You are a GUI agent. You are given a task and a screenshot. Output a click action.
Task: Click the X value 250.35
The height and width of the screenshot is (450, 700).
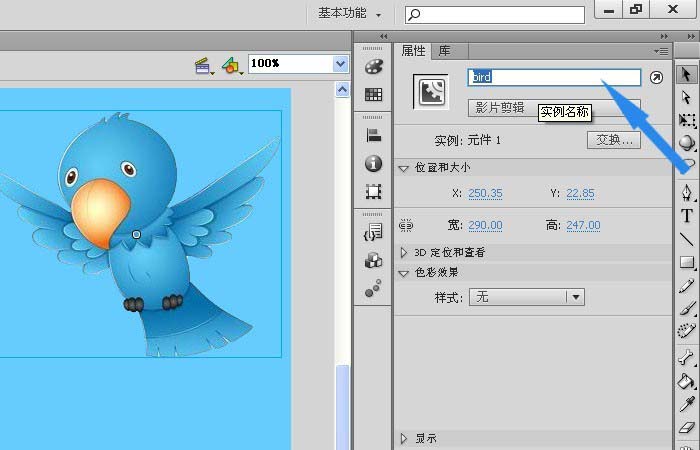point(485,193)
